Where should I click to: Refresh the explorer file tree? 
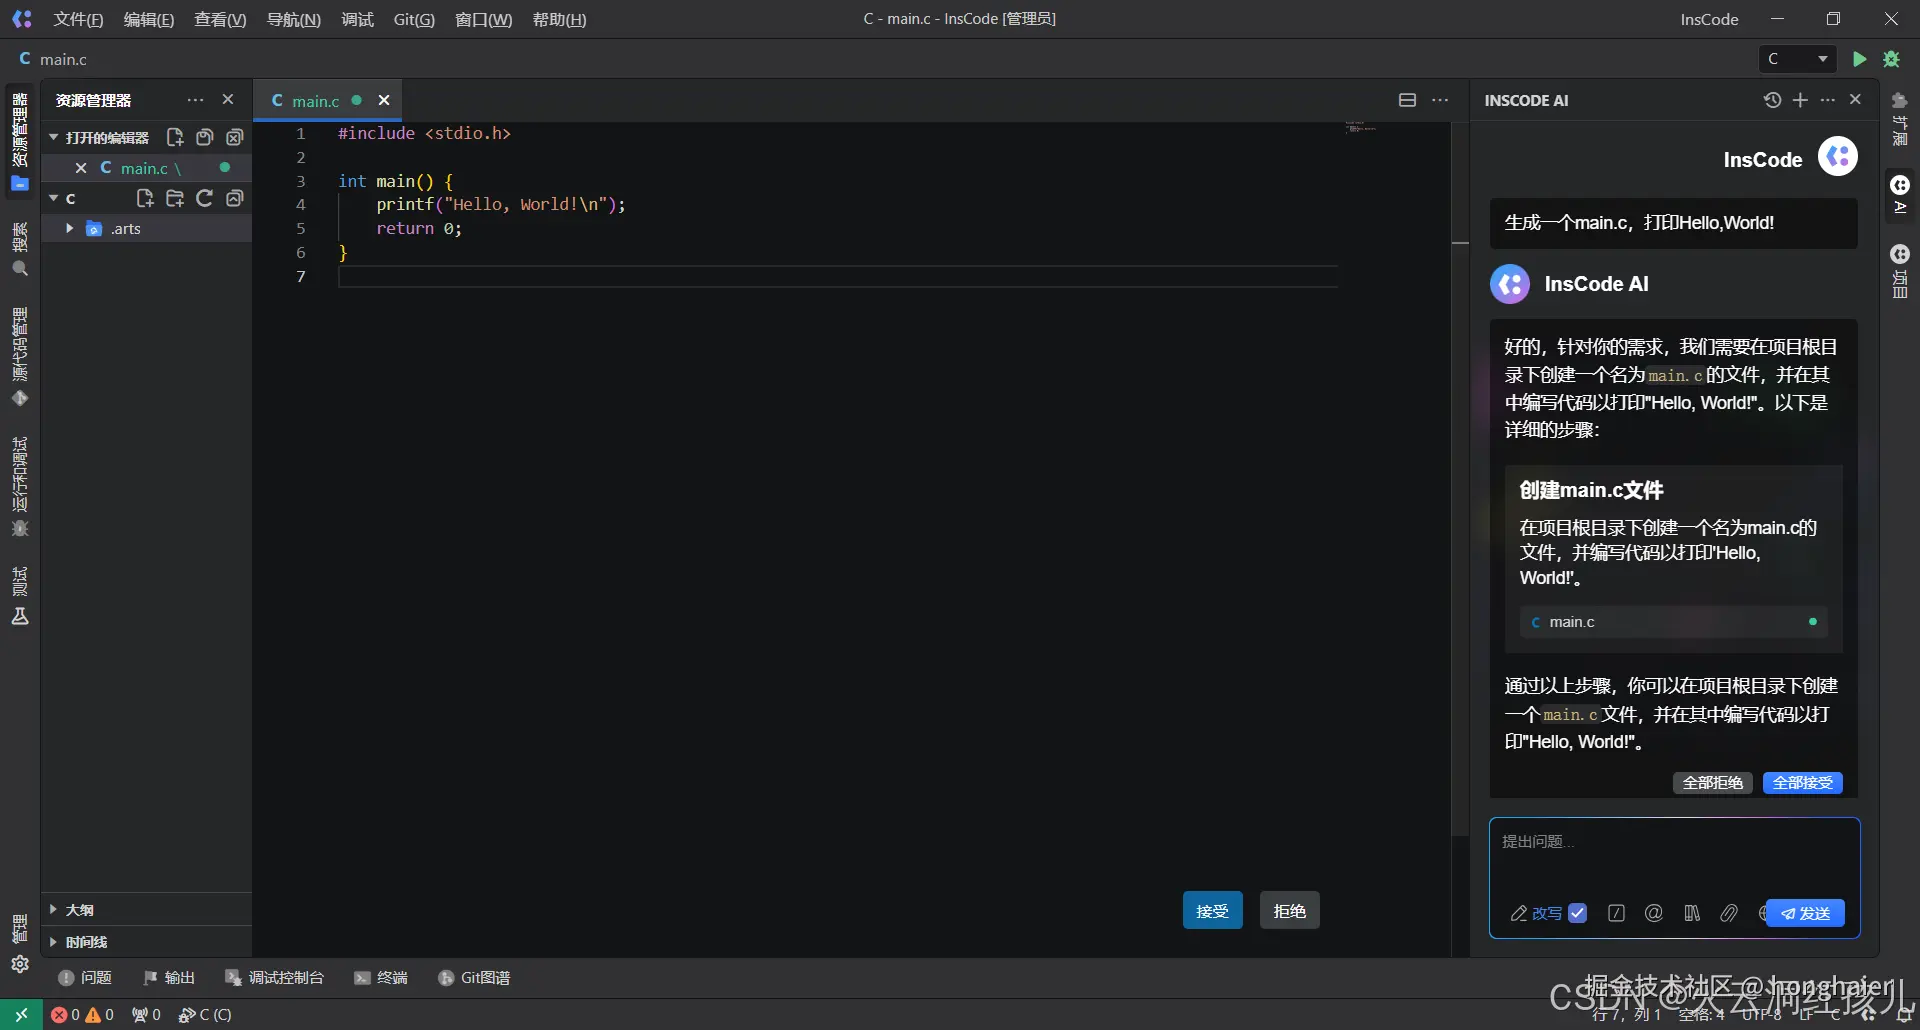pyautogui.click(x=205, y=198)
